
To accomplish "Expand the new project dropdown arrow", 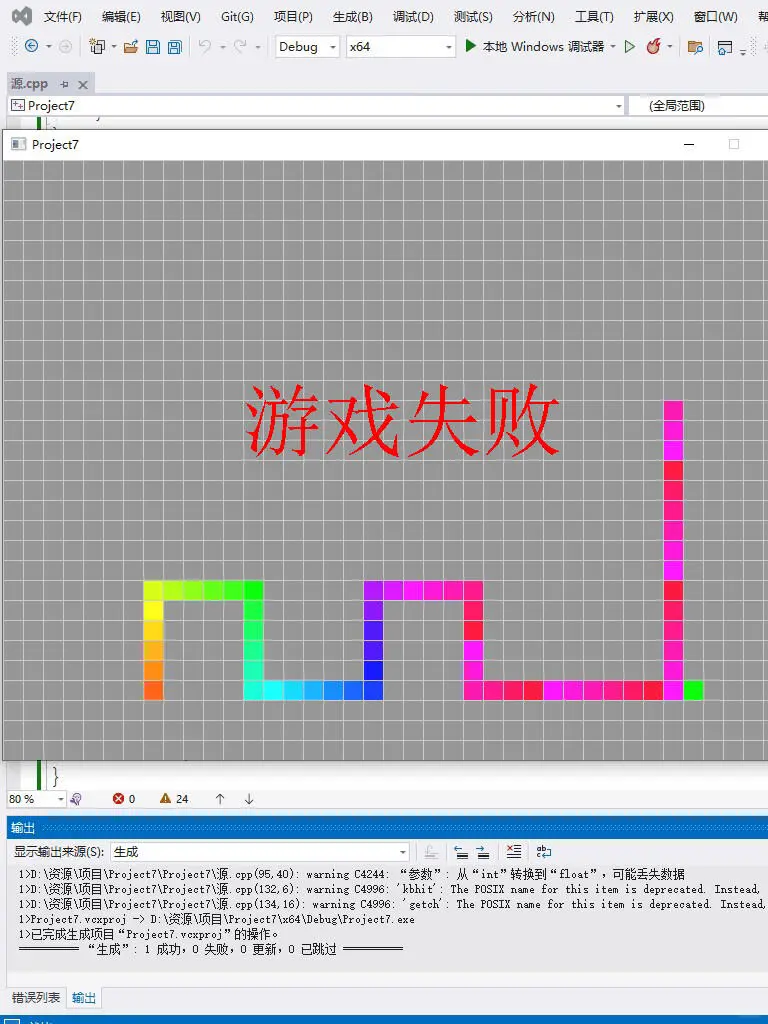I will tap(114, 46).
